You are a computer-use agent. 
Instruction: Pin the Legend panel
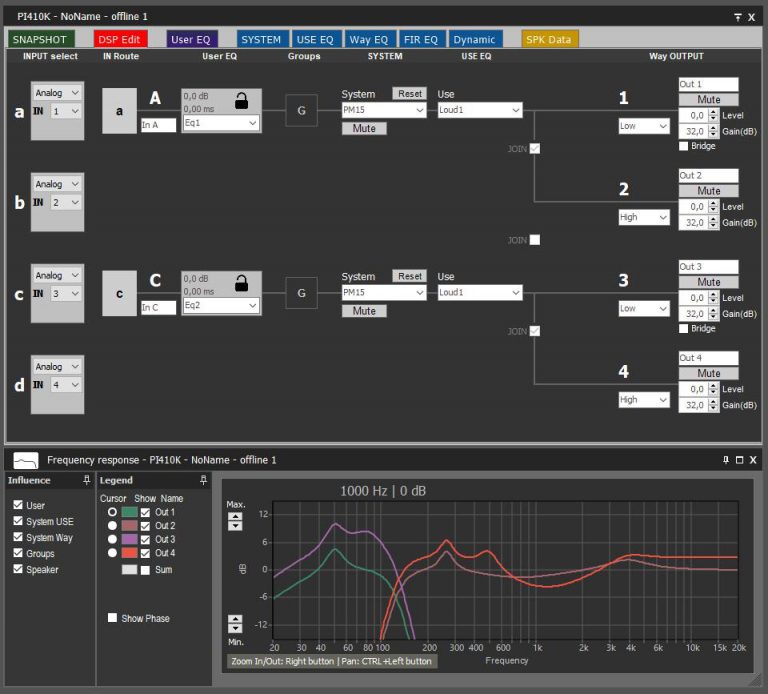pos(204,481)
